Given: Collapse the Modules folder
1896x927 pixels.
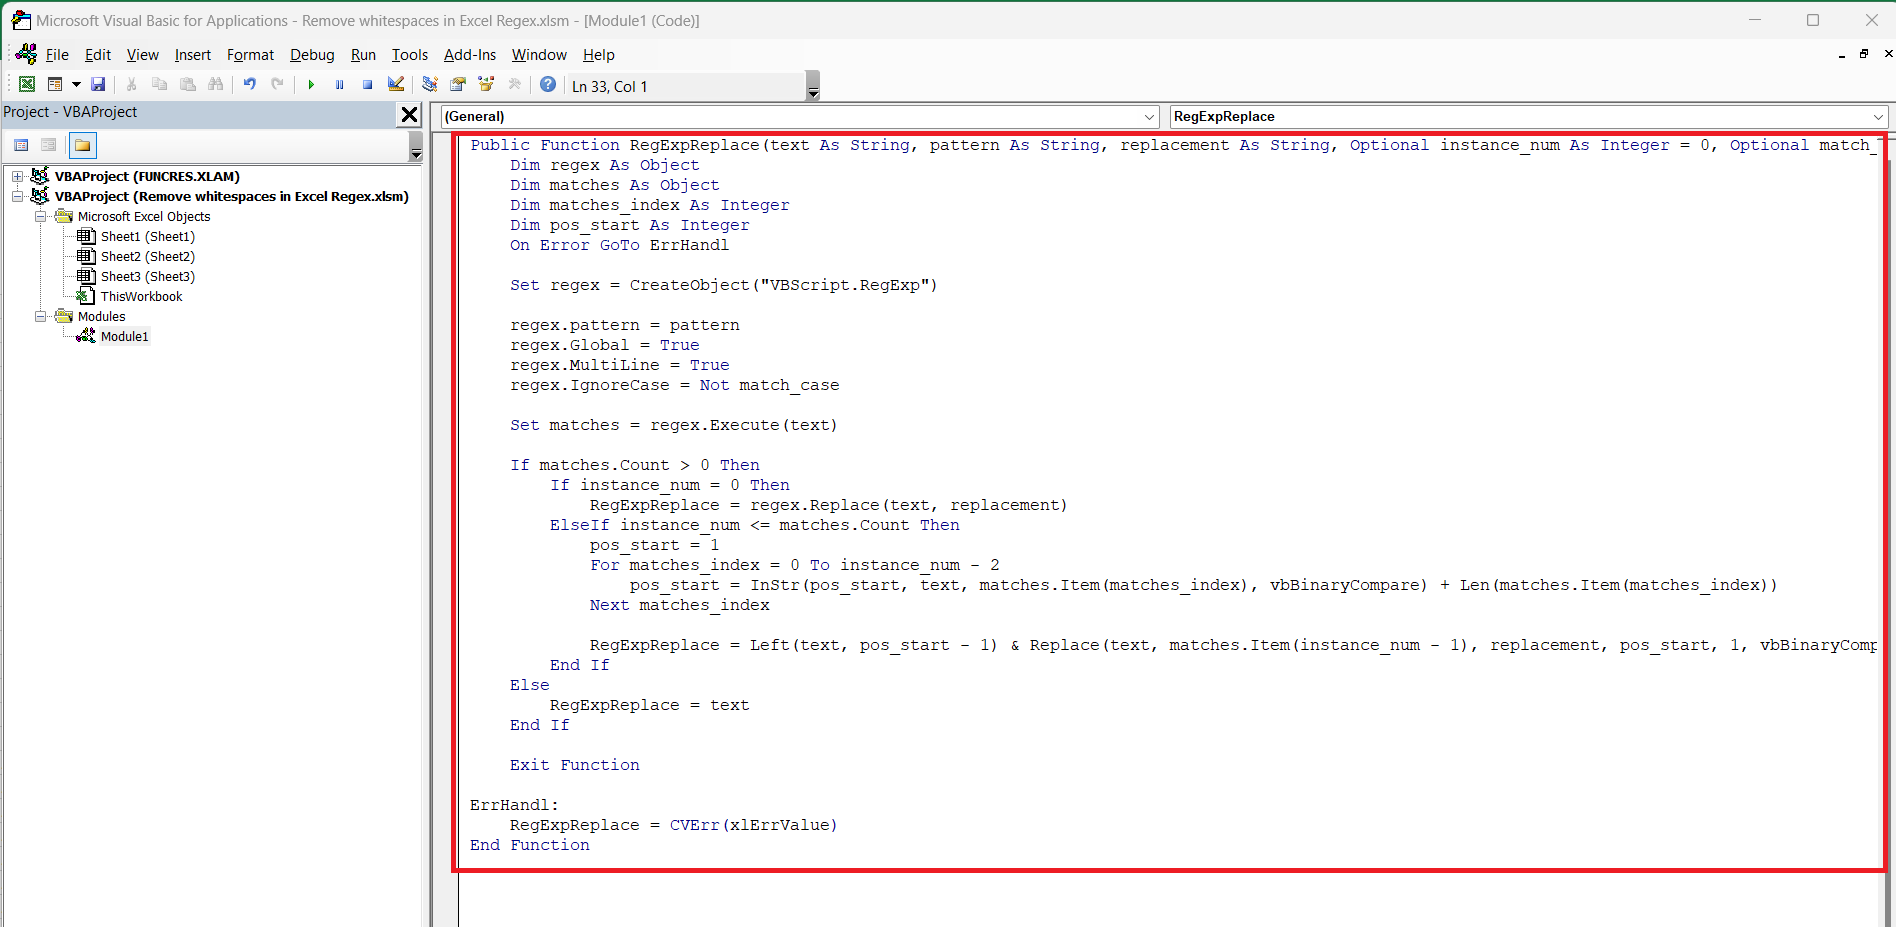Looking at the screenshot, I should coord(41,316).
